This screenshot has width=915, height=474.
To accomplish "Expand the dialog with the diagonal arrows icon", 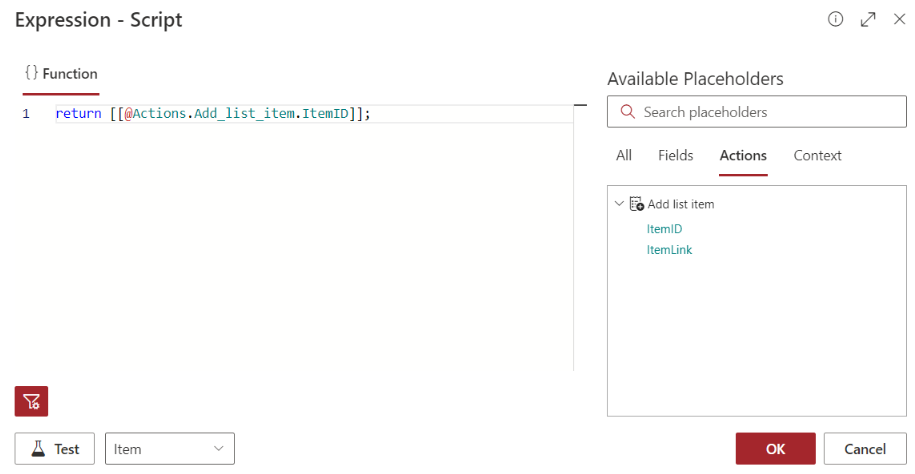I will pos(868,19).
